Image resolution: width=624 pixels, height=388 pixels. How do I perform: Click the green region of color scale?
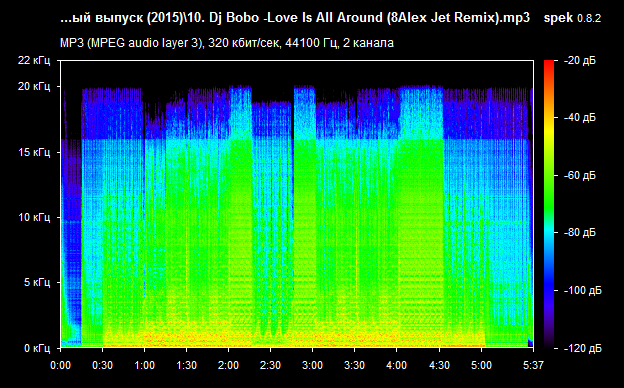tap(549, 191)
